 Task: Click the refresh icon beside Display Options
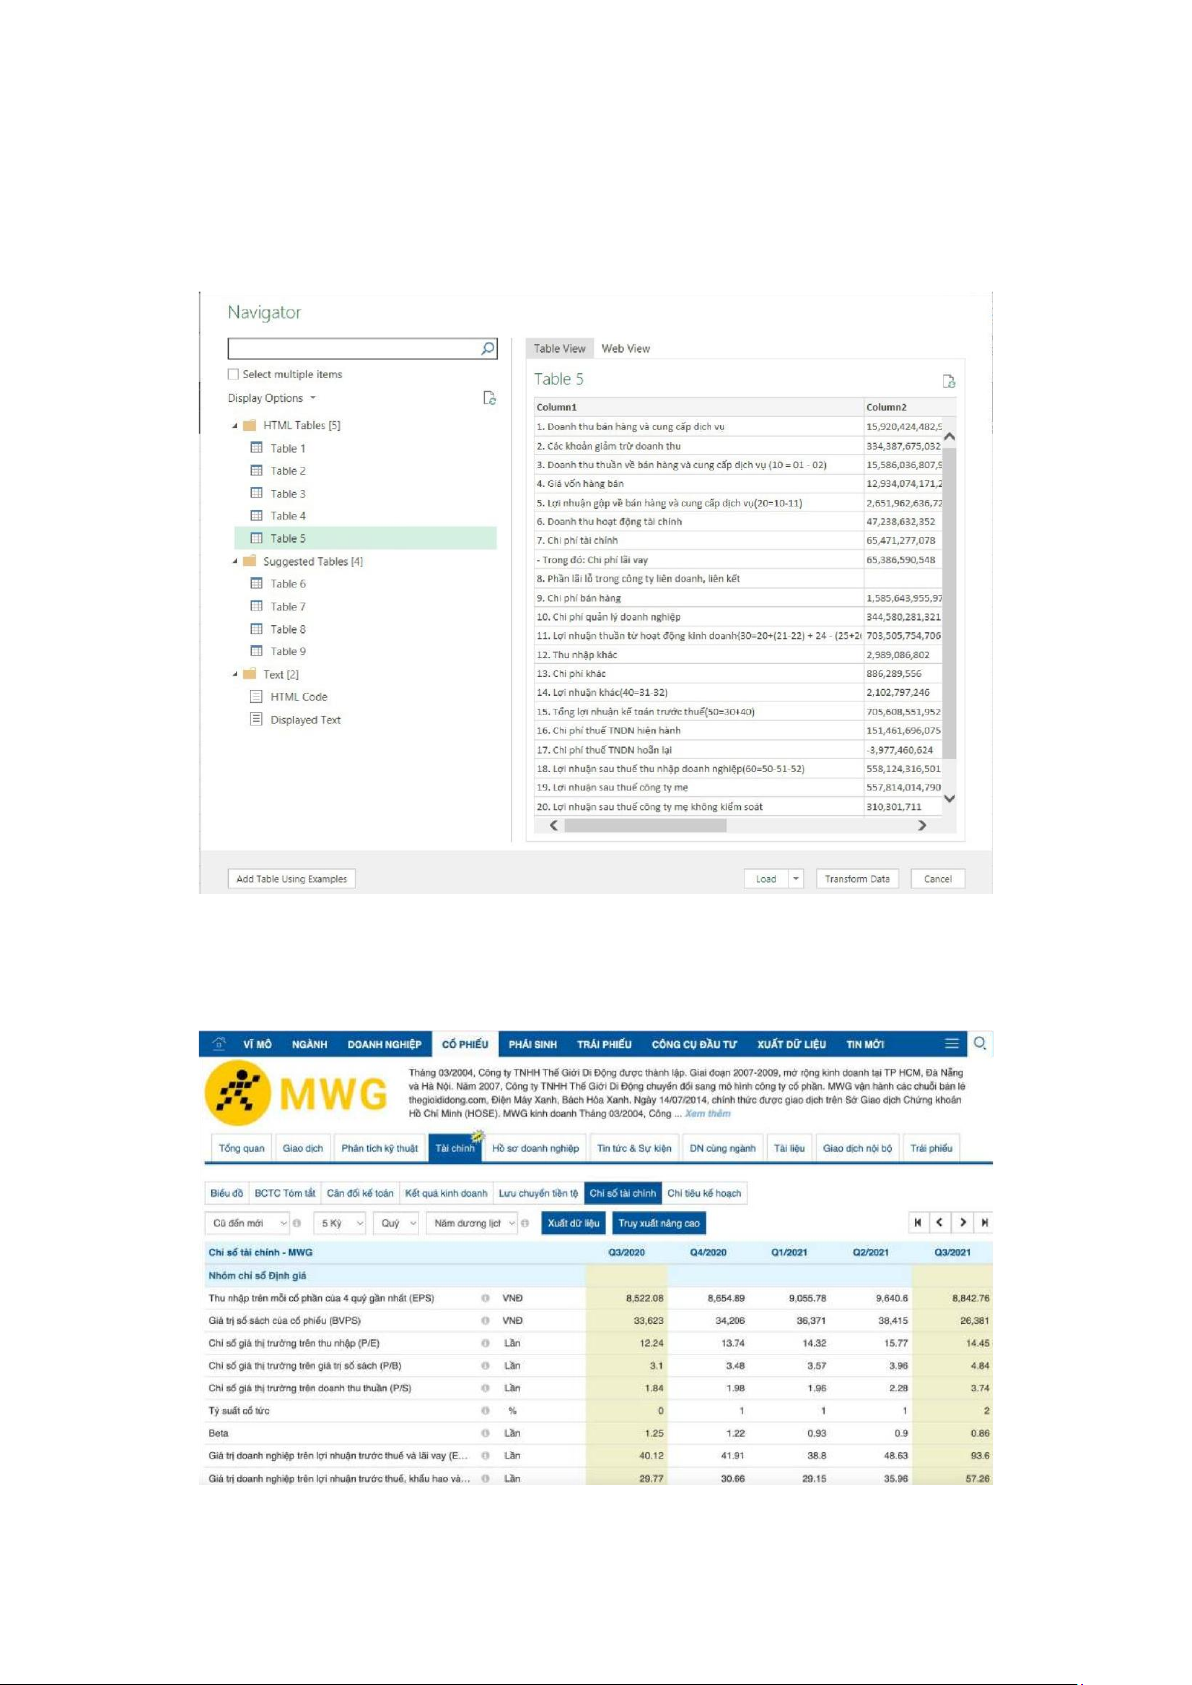pyautogui.click(x=489, y=398)
